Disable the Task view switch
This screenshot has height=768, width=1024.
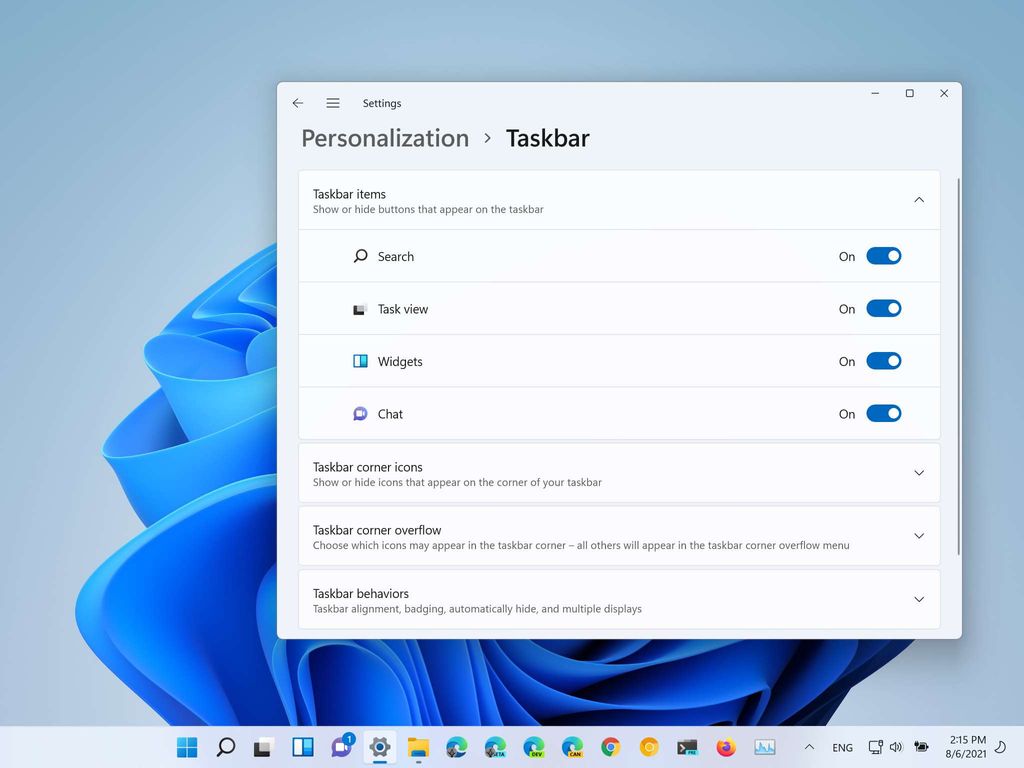tap(884, 309)
